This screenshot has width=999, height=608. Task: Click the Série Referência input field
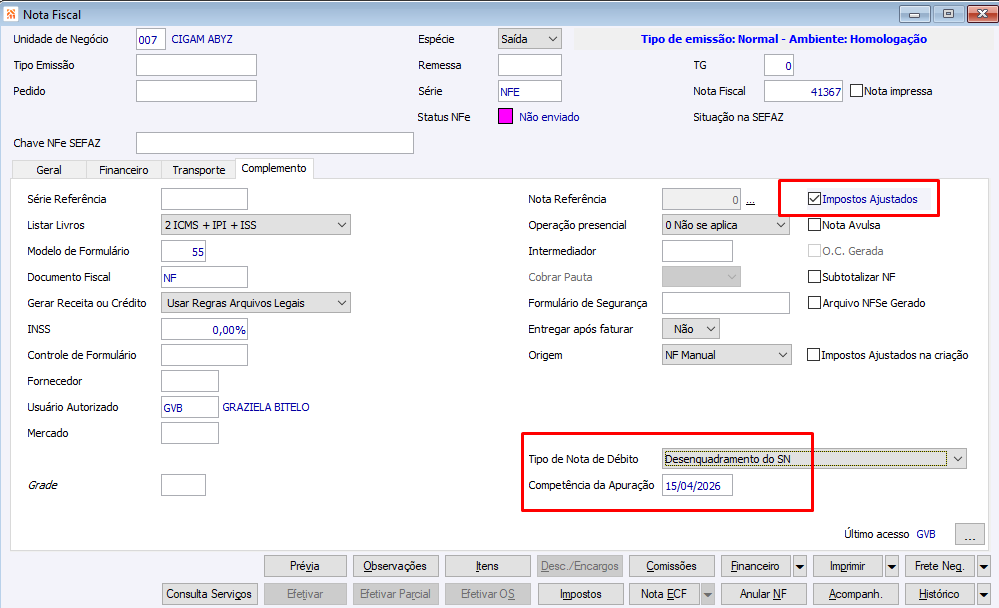coord(205,199)
